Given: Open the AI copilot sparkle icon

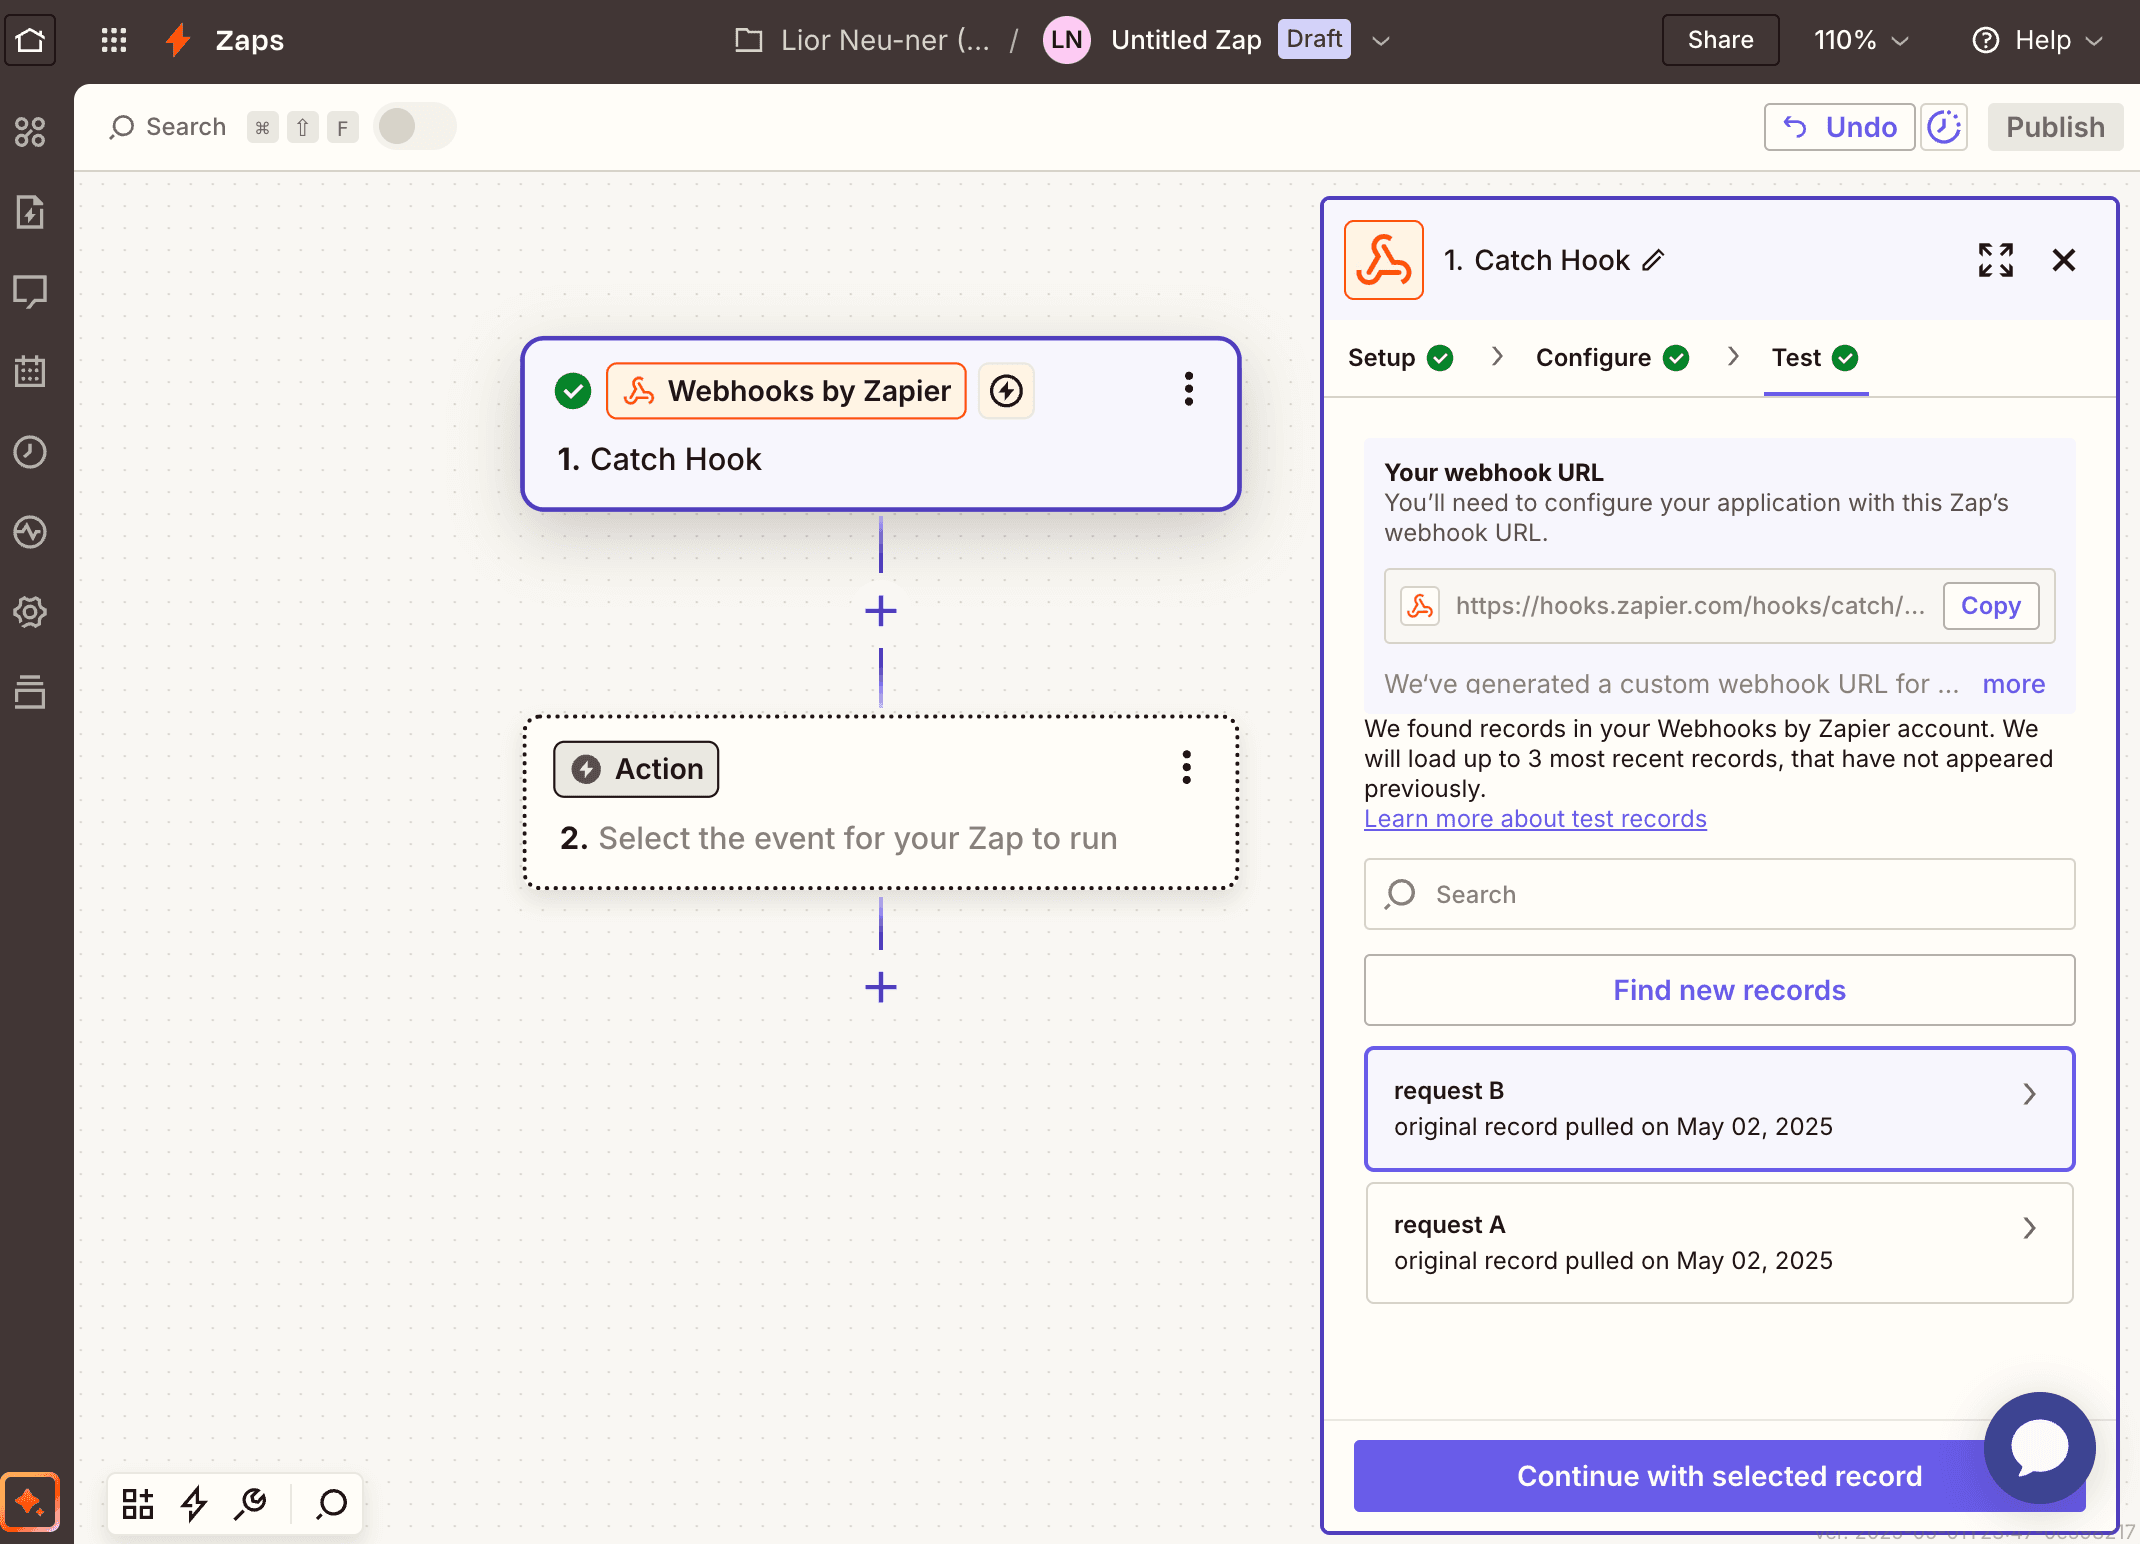Looking at the screenshot, I should tap(30, 1502).
